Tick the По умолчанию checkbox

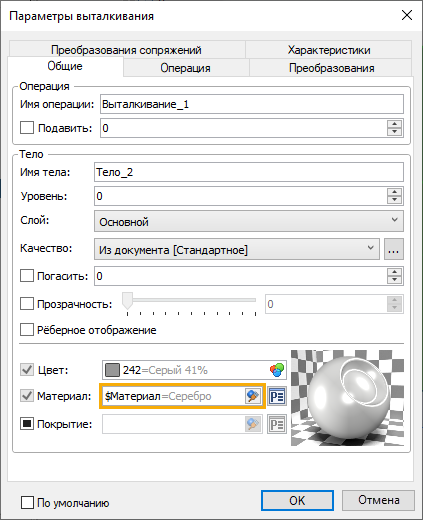27,502
